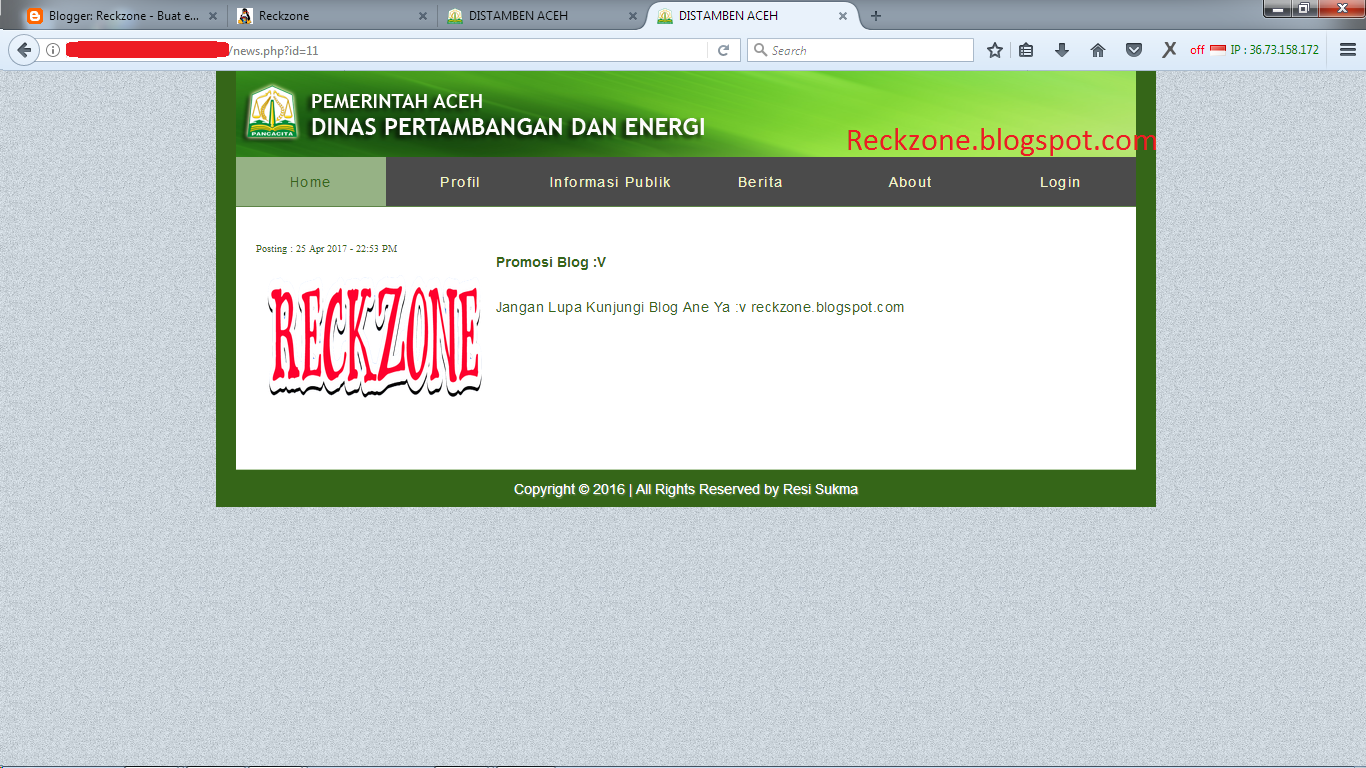Switch to the Reckzone tab

click(x=330, y=16)
